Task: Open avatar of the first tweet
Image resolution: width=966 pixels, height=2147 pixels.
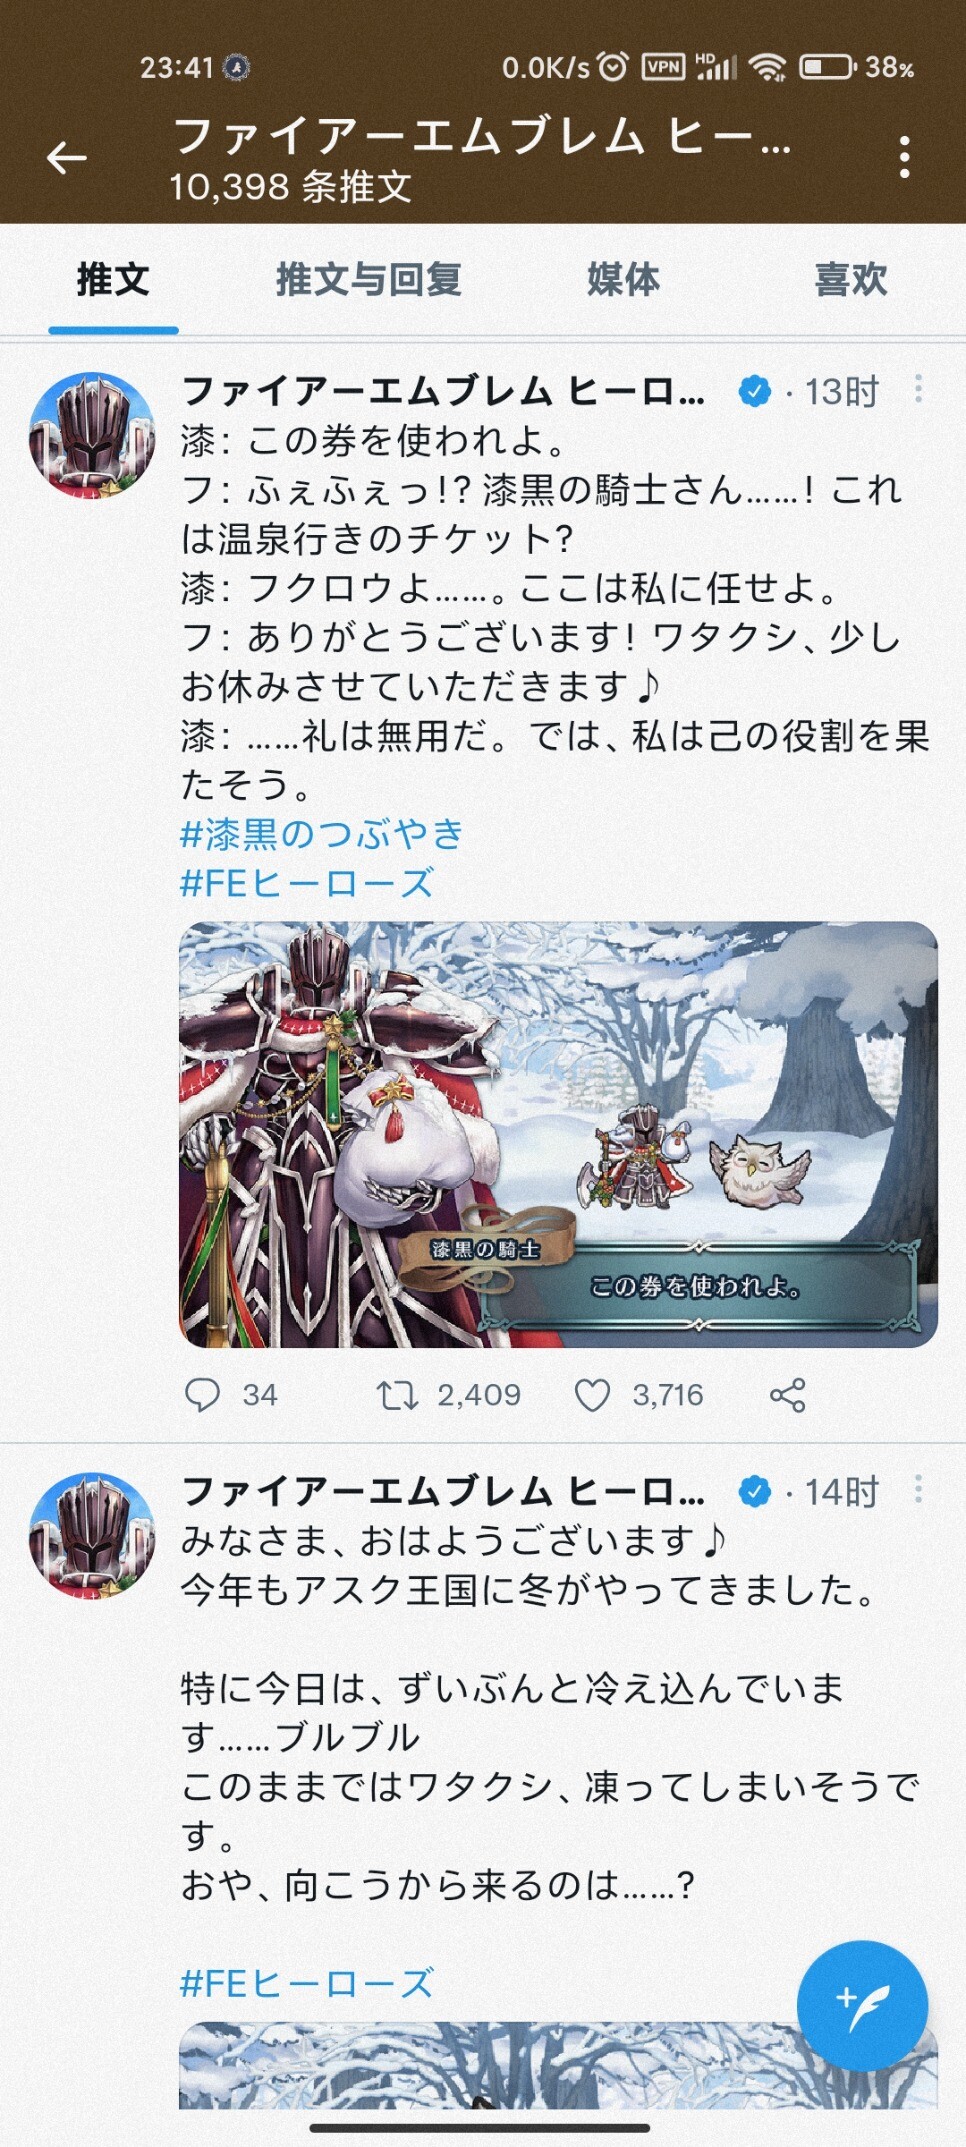Action: coord(92,435)
